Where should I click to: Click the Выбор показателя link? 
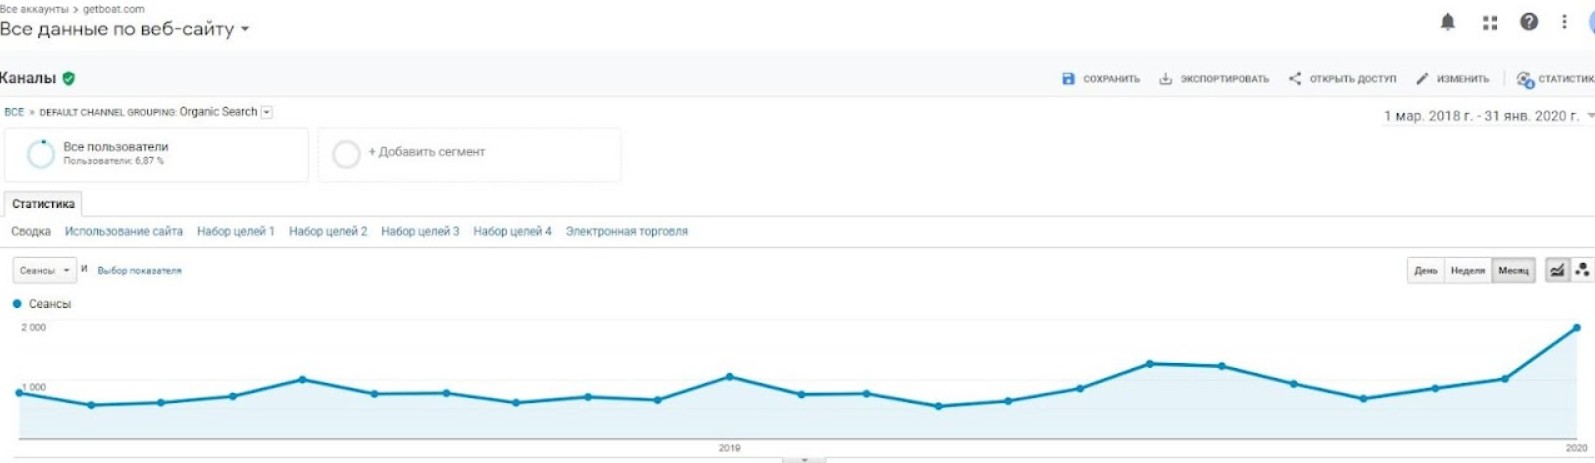(x=139, y=271)
